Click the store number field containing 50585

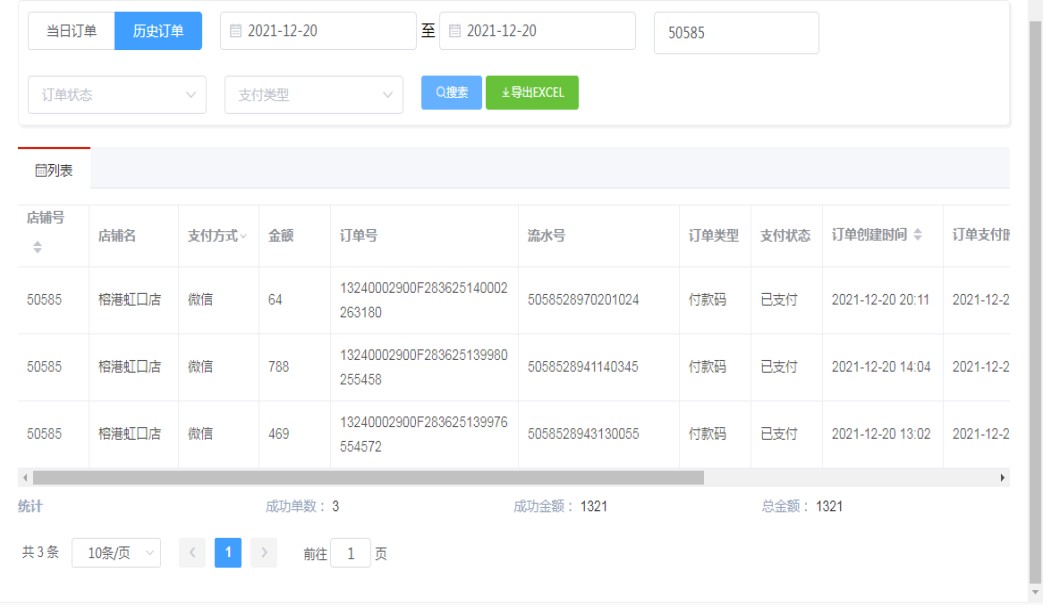tap(735, 33)
